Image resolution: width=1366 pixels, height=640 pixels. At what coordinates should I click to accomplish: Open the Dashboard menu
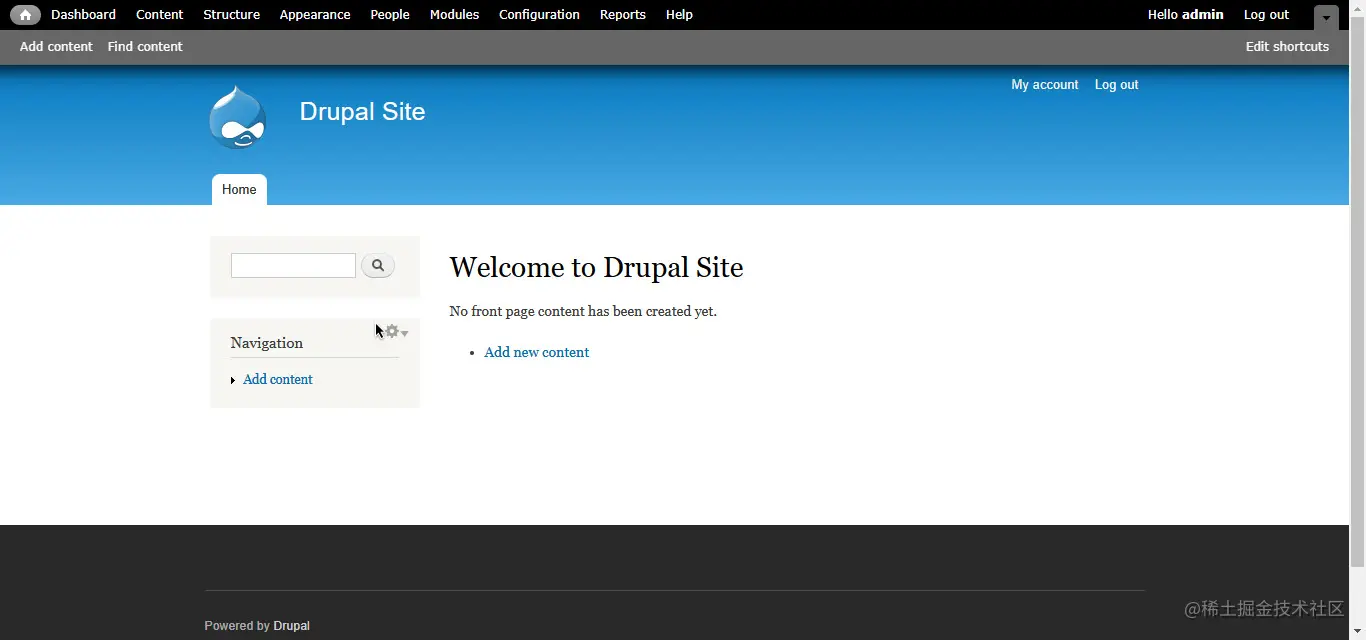click(83, 15)
